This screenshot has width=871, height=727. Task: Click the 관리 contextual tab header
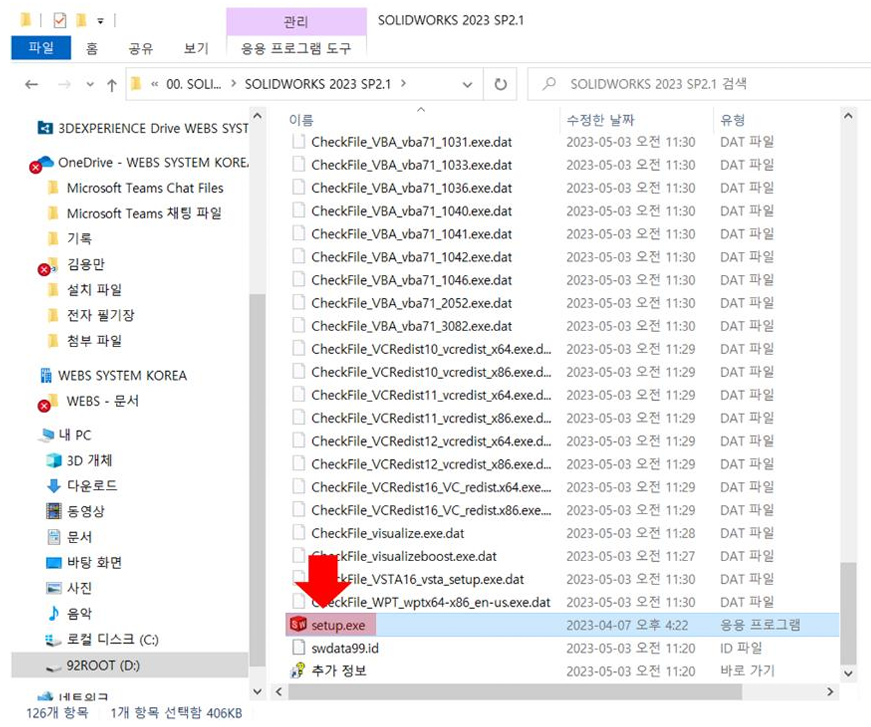[x=296, y=22]
